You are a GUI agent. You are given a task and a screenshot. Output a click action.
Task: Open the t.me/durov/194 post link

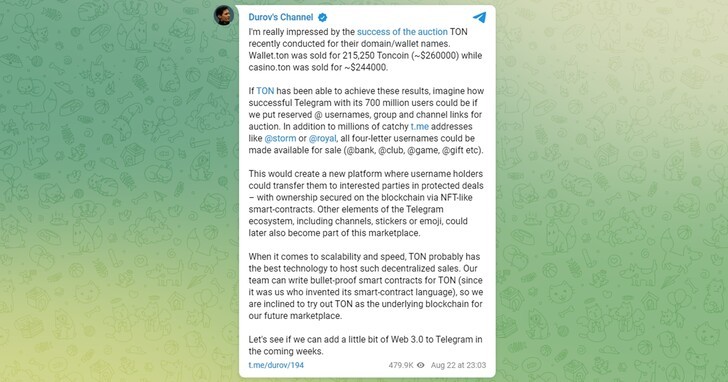[x=276, y=365]
